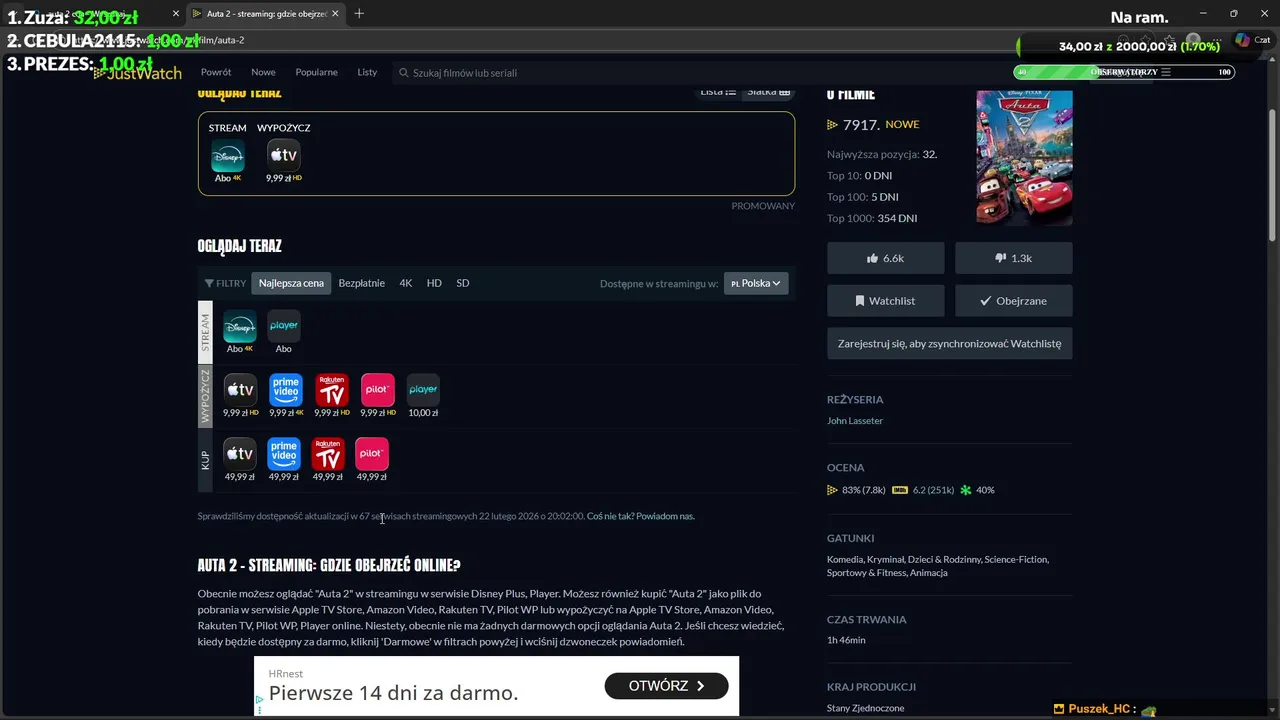Rent on Apple TV for 9,99 zł
This screenshot has width=1280, height=720.
pyautogui.click(x=240, y=390)
